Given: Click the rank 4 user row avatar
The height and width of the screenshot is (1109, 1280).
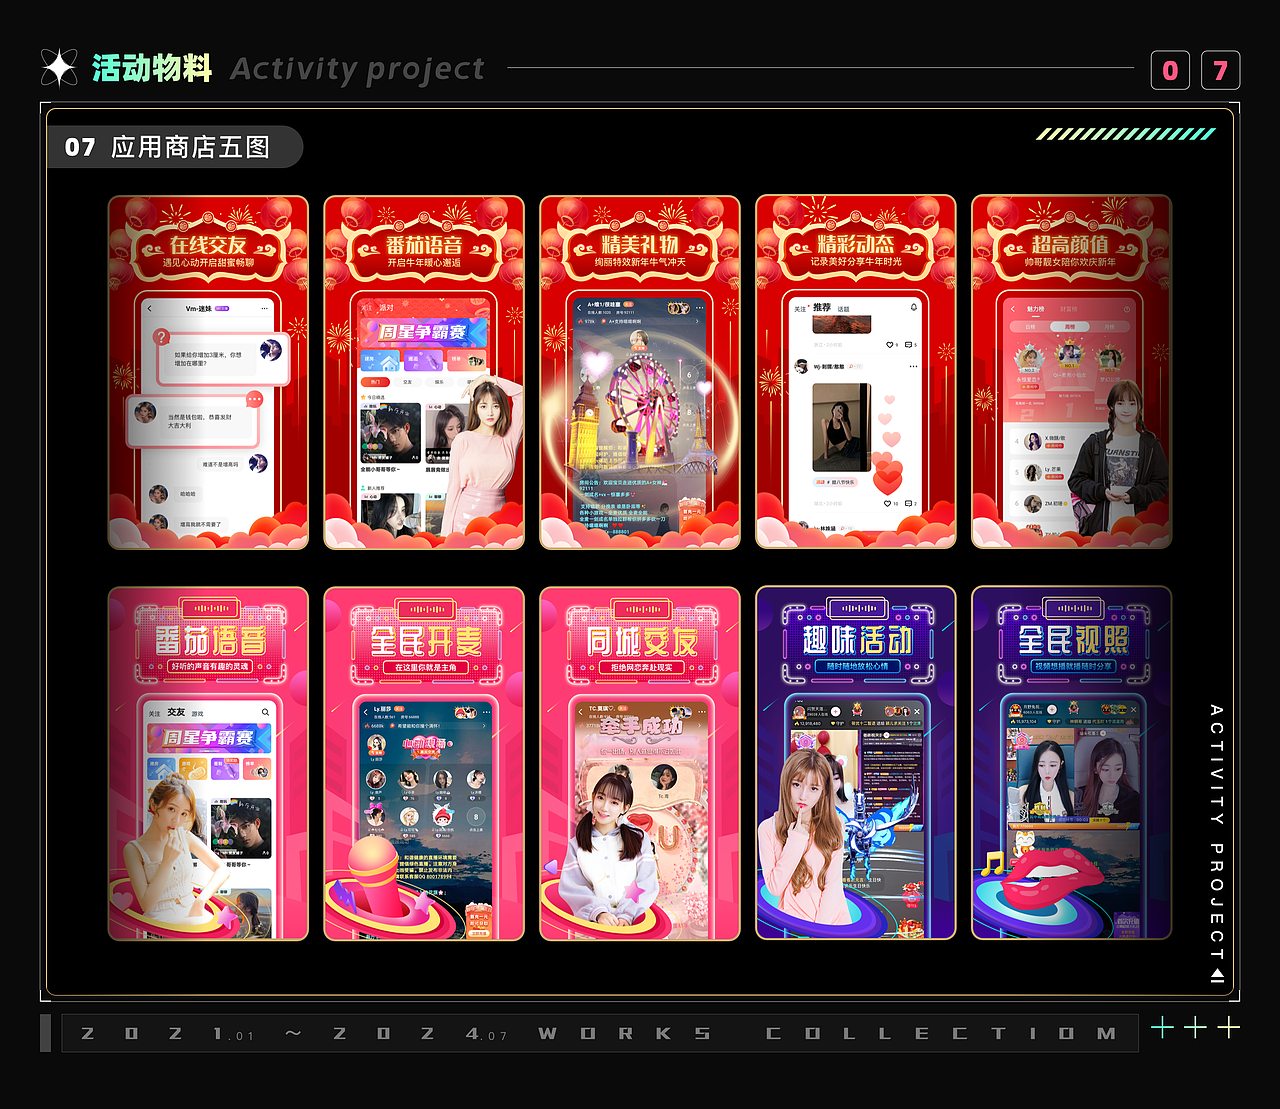Looking at the screenshot, I should pos(1033,441).
